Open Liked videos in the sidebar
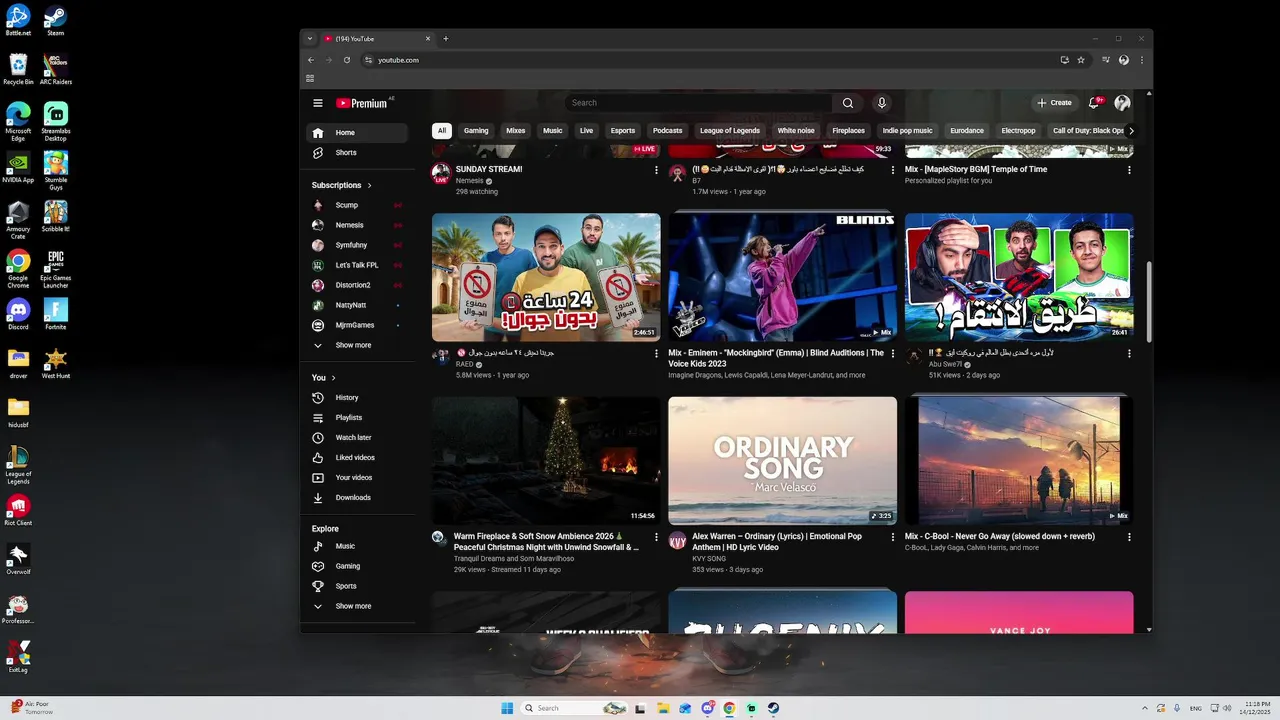The image size is (1280, 720). click(x=357, y=458)
